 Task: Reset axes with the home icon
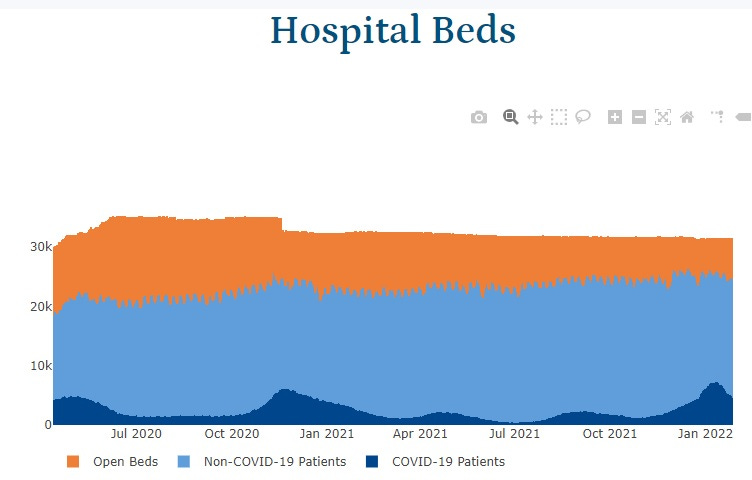tap(687, 117)
